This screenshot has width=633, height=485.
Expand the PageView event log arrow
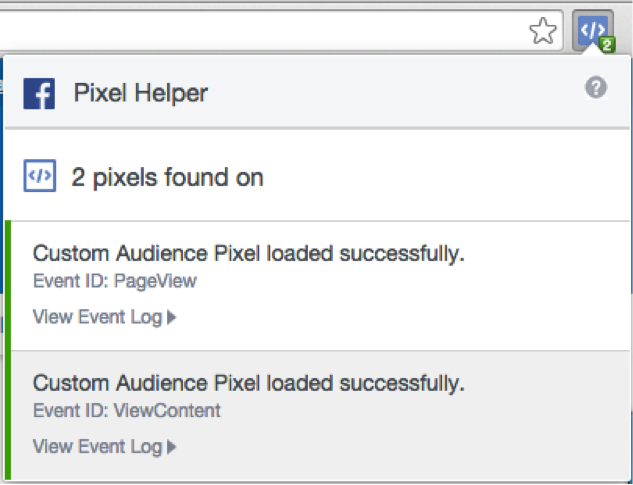click(172, 318)
